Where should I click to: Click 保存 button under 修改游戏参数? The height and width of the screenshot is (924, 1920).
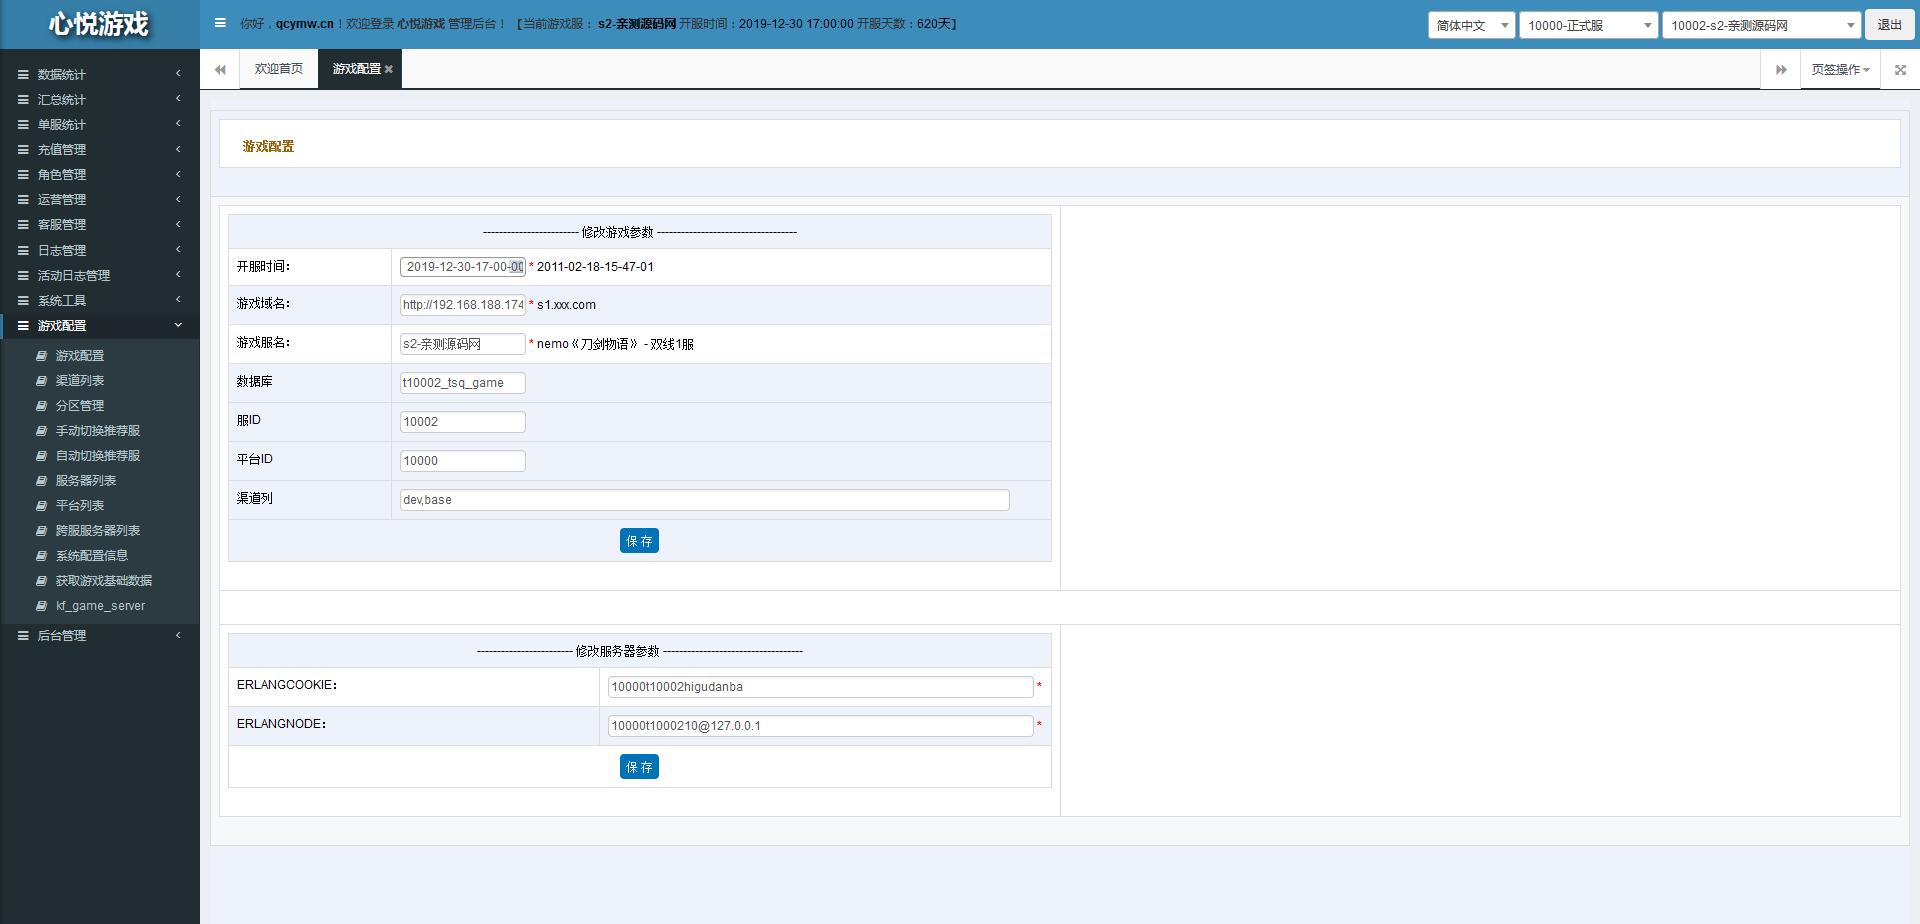639,541
